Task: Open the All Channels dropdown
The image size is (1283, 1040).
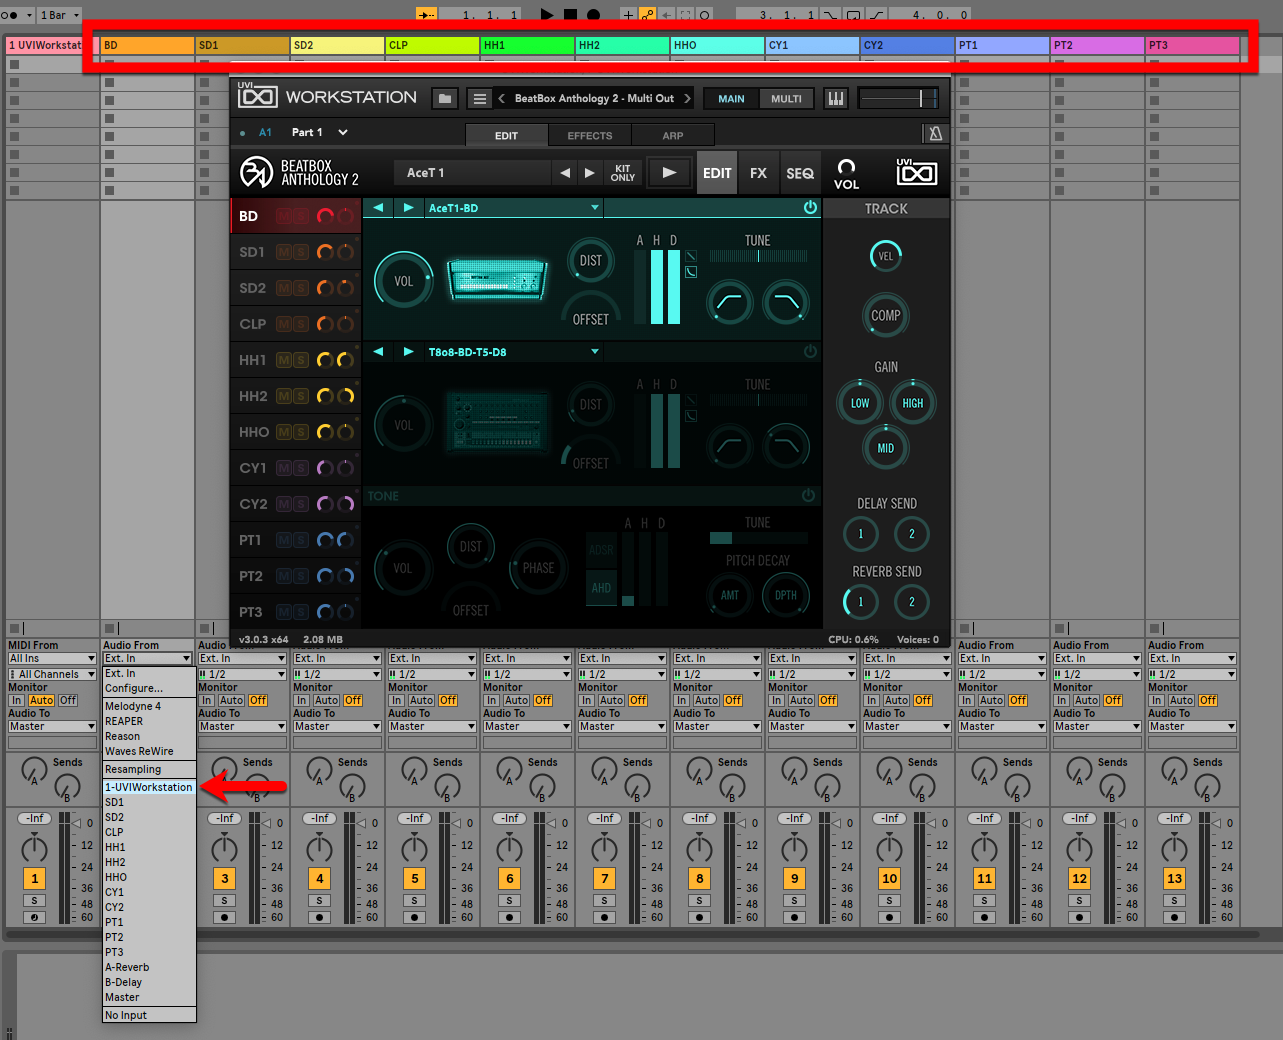Action: 52,674
